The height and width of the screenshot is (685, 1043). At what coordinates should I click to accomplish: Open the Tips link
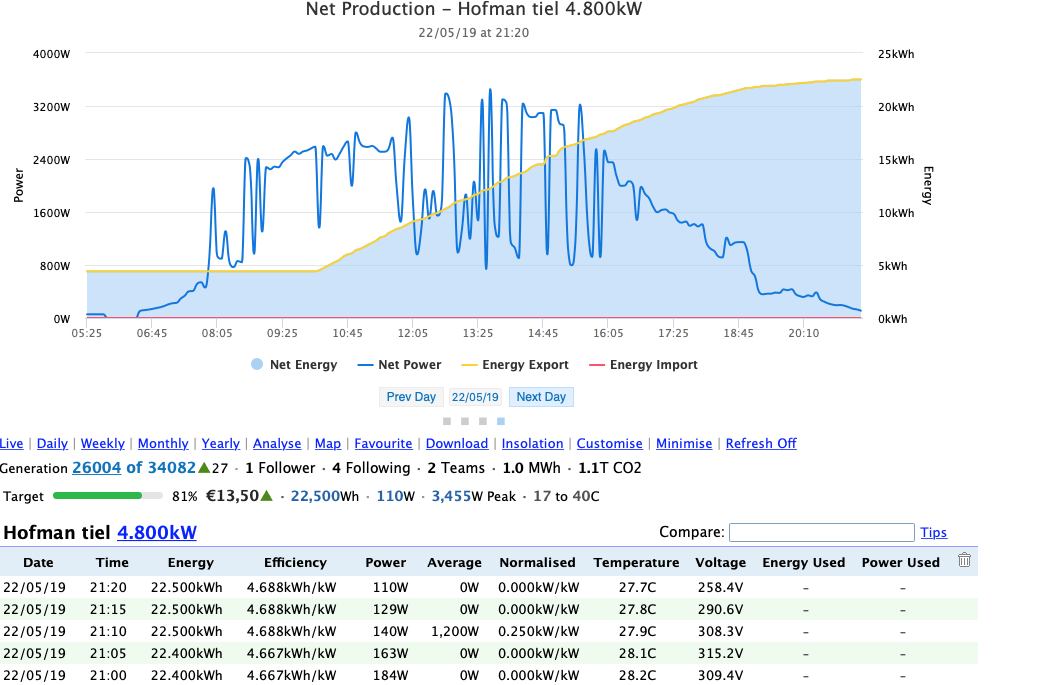pos(934,533)
